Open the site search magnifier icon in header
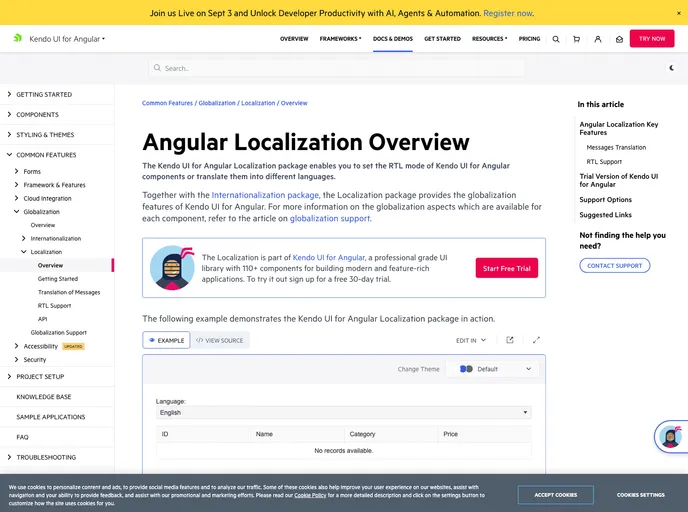The width and height of the screenshot is (688, 512). 556,39
